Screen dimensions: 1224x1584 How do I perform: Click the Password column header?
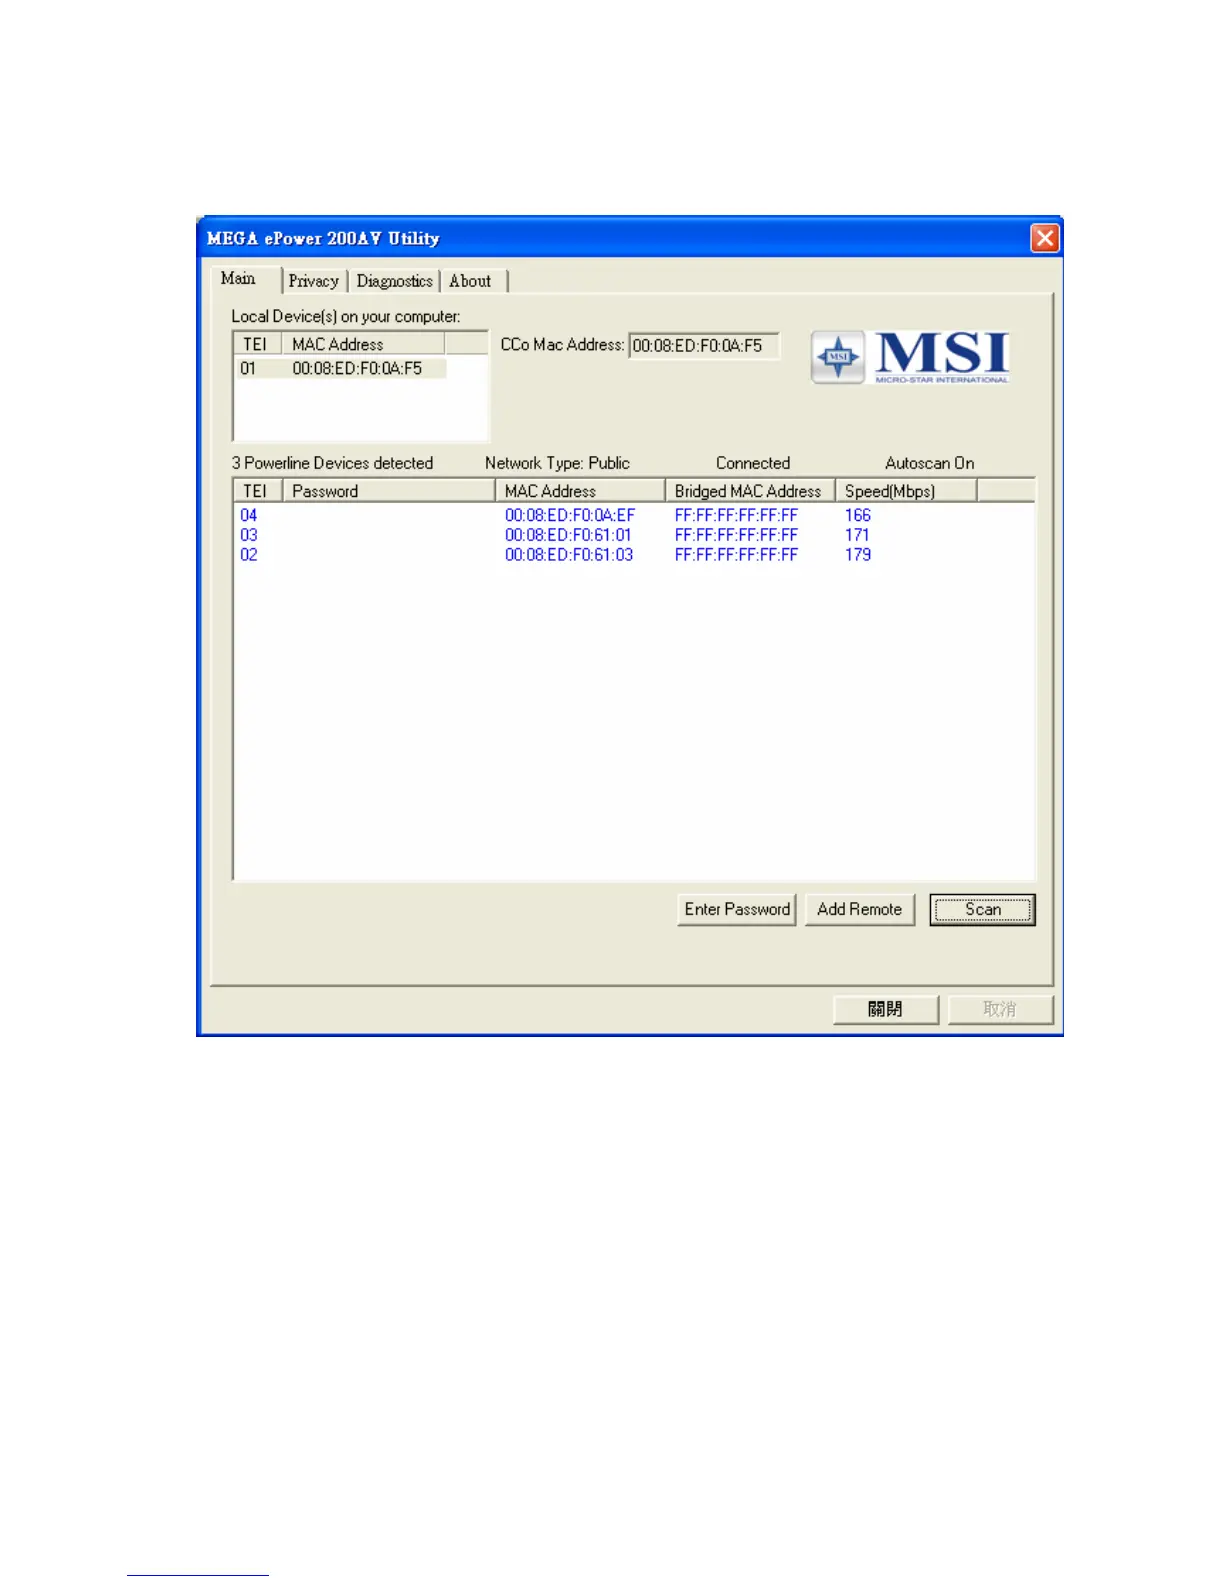pos(389,491)
